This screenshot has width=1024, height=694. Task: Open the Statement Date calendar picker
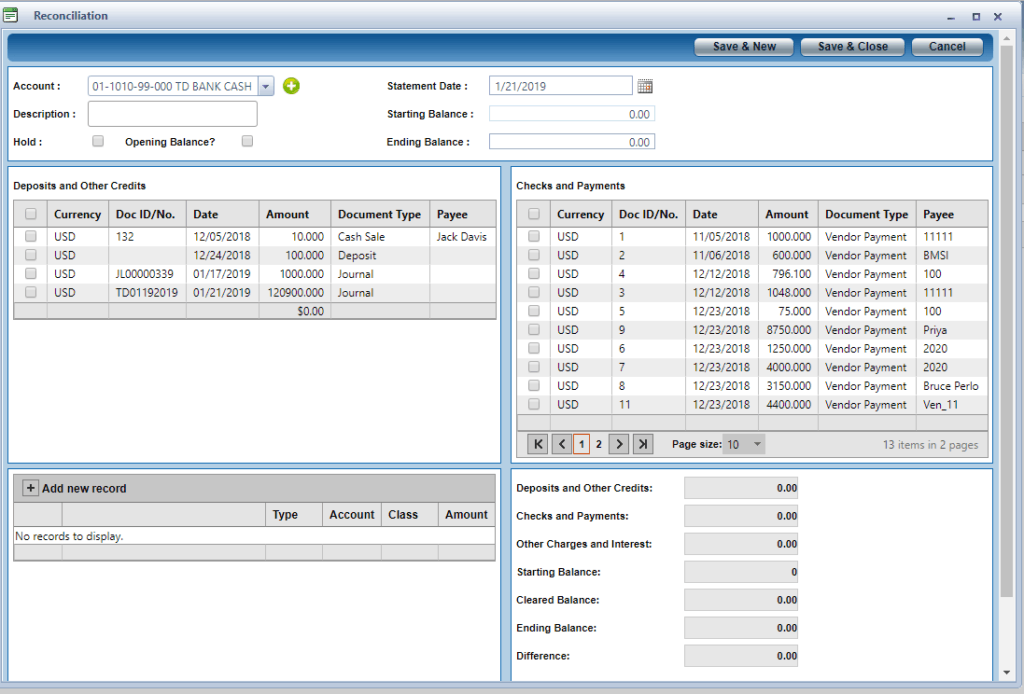[x=645, y=86]
